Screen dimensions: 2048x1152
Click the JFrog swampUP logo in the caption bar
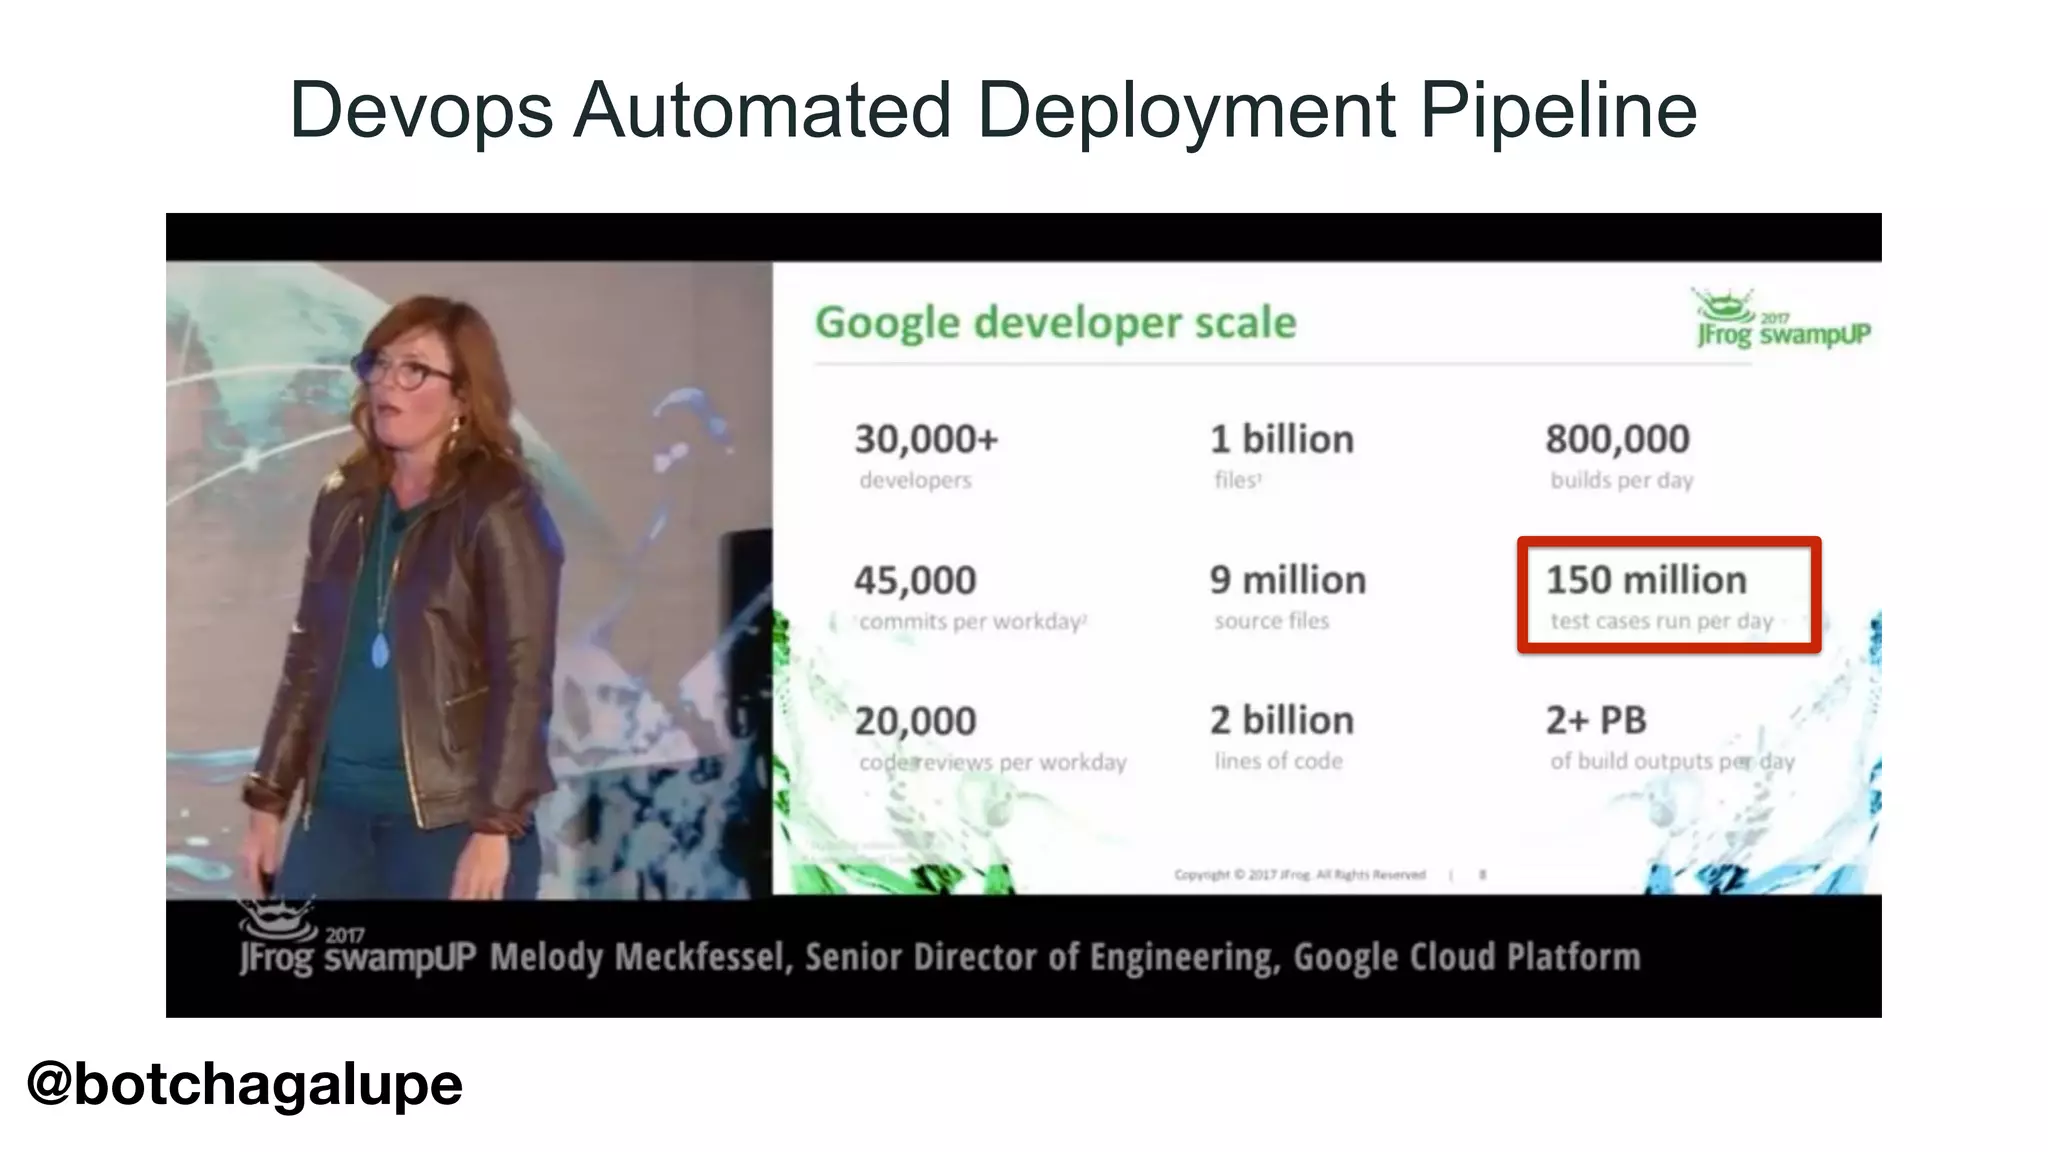pyautogui.click(x=357, y=938)
